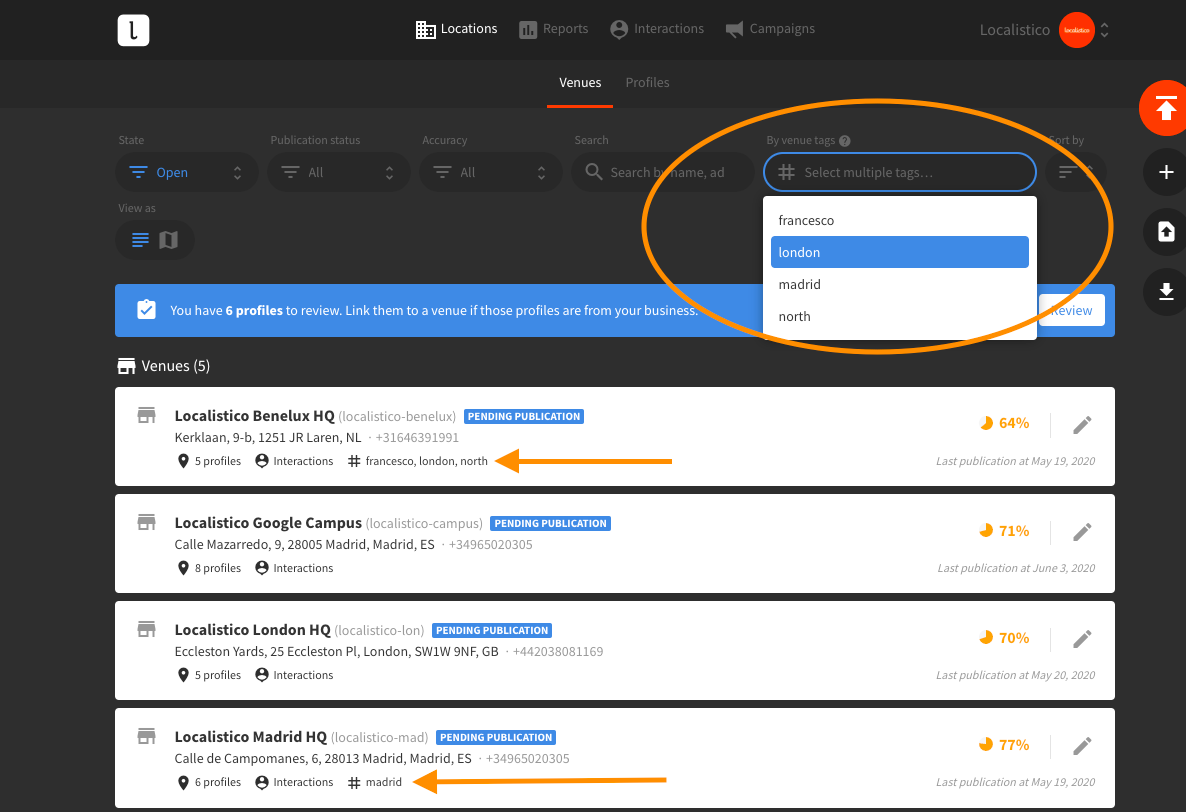1186x812 pixels.
Task: Click Madrid HQ Pending Publication badge
Action: coord(496,737)
